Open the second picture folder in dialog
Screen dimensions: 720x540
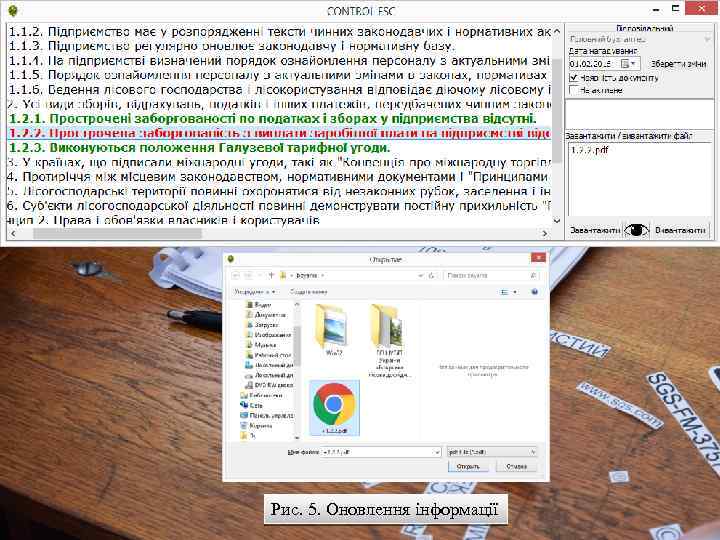click(x=389, y=341)
